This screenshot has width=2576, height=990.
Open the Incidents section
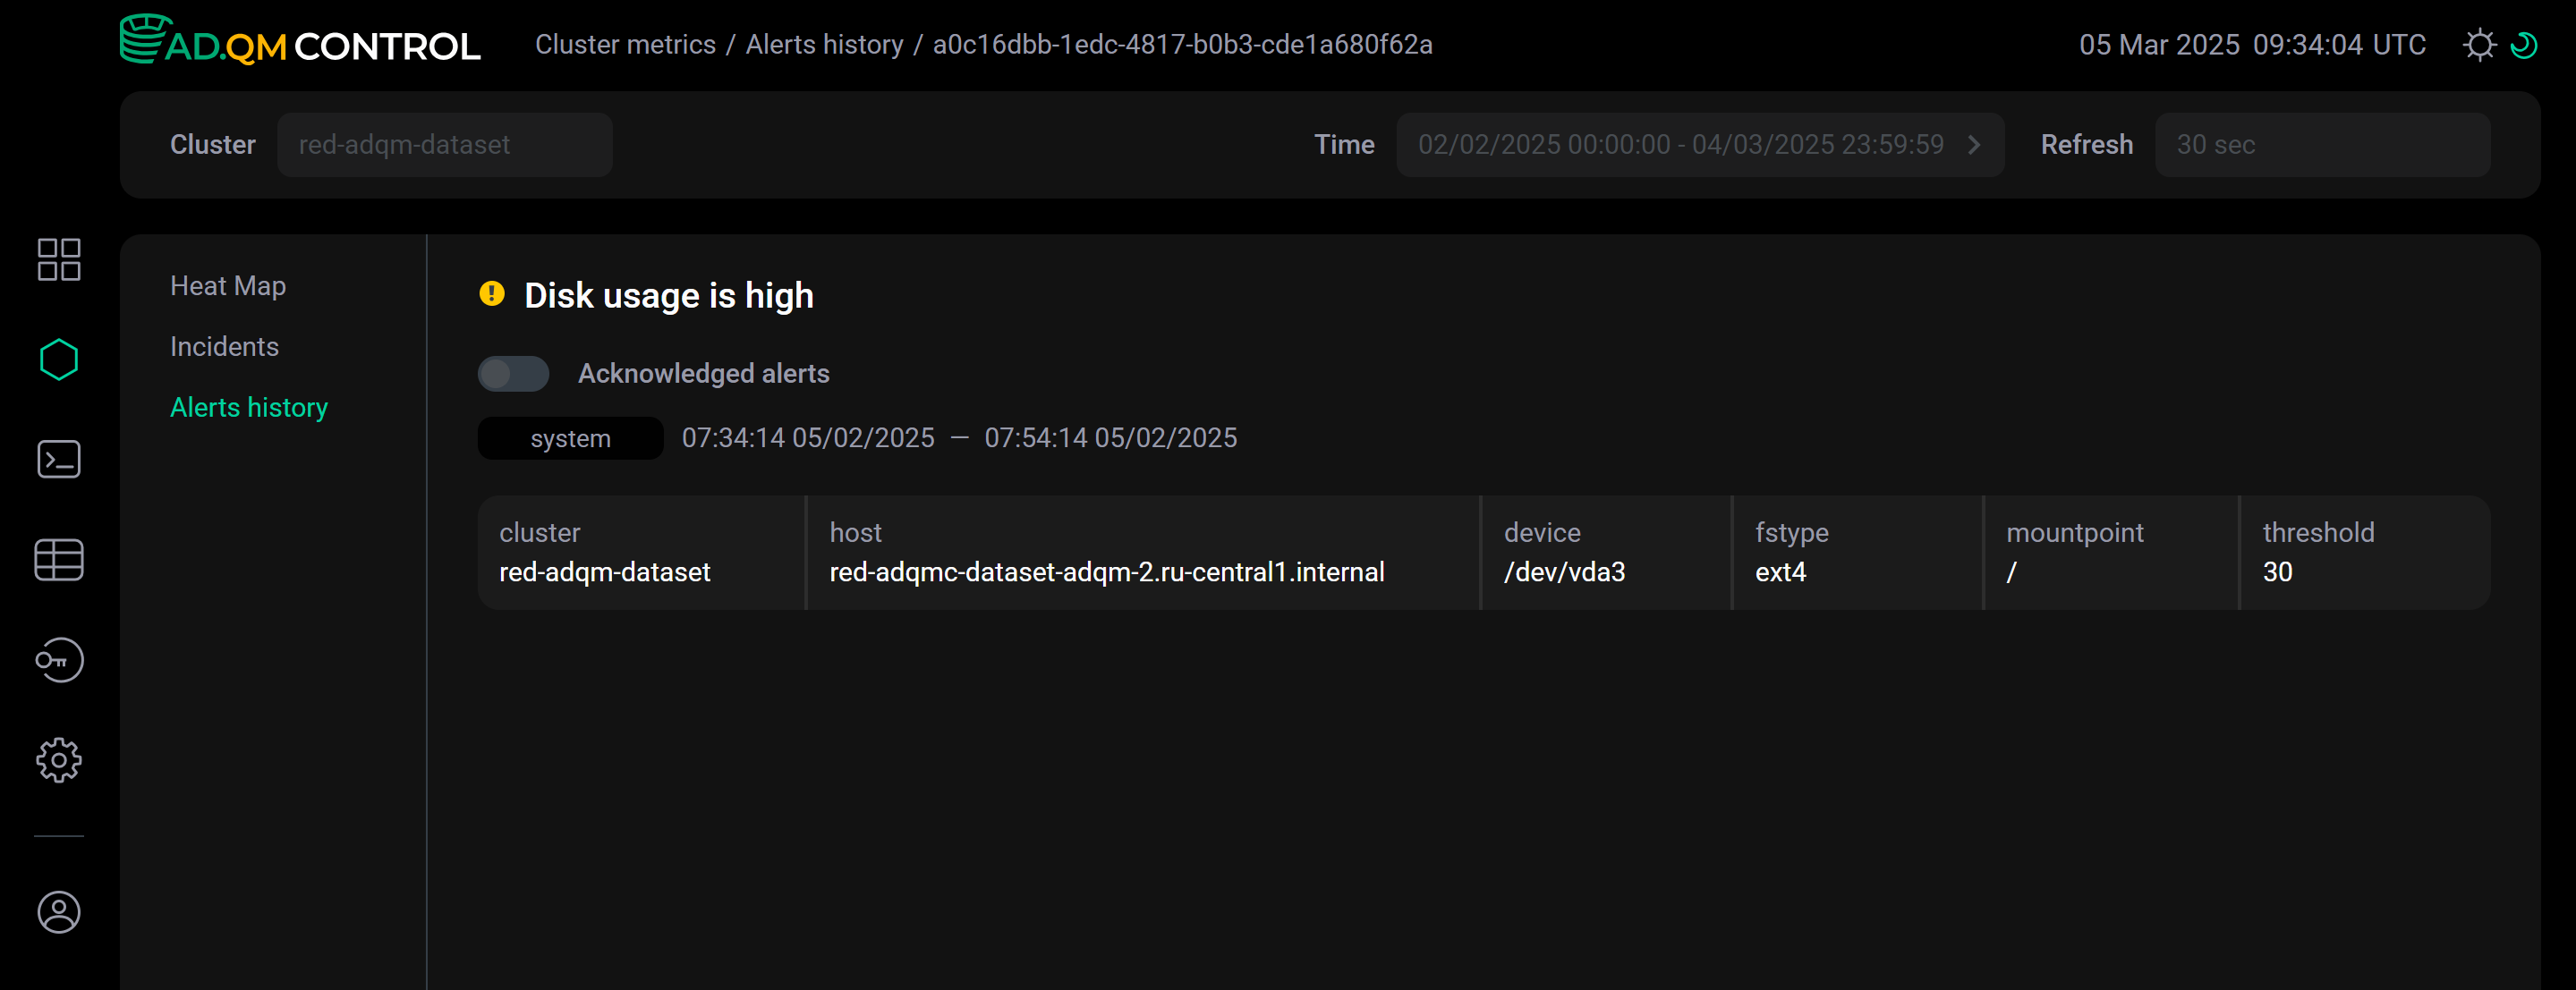tap(224, 346)
